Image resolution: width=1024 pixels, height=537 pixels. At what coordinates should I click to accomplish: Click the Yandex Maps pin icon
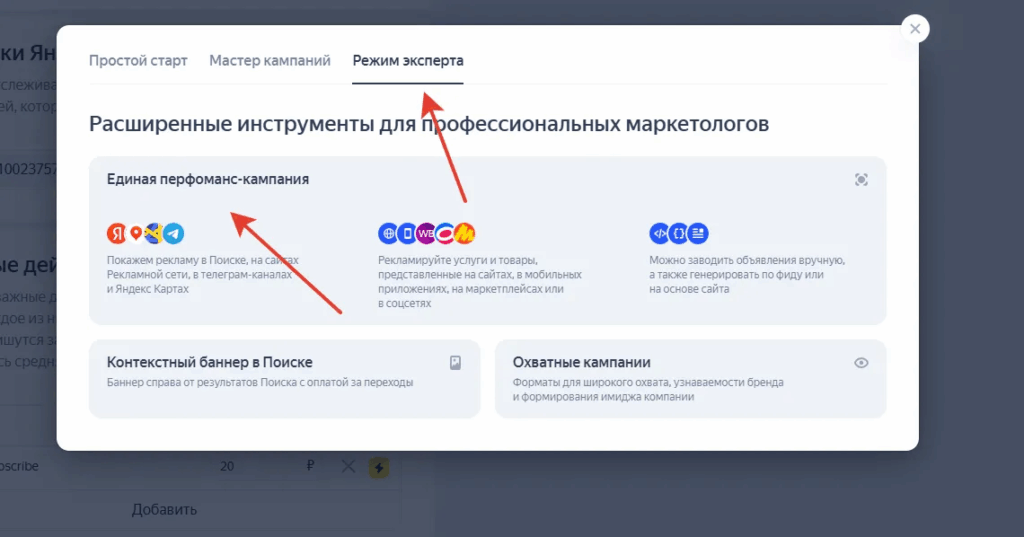[x=136, y=234]
